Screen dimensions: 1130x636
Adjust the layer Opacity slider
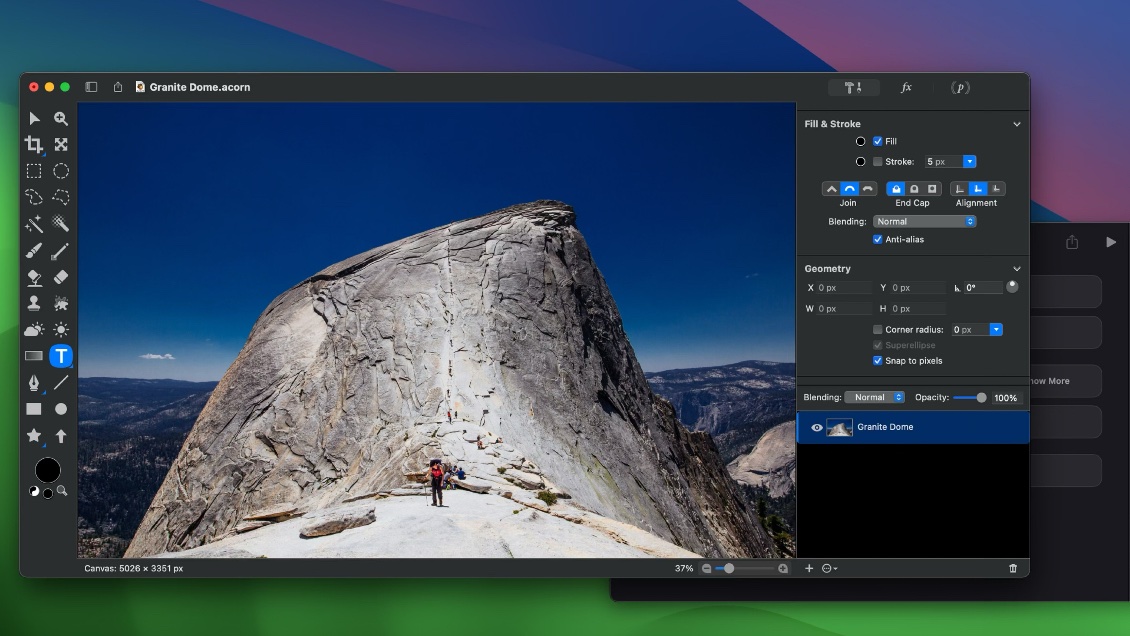980,397
